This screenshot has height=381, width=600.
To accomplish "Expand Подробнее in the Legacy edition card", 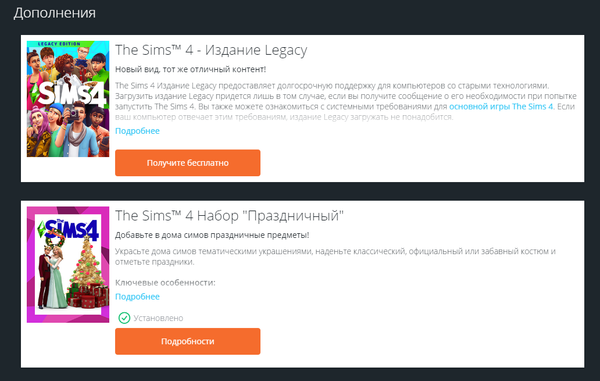I will (137, 131).
